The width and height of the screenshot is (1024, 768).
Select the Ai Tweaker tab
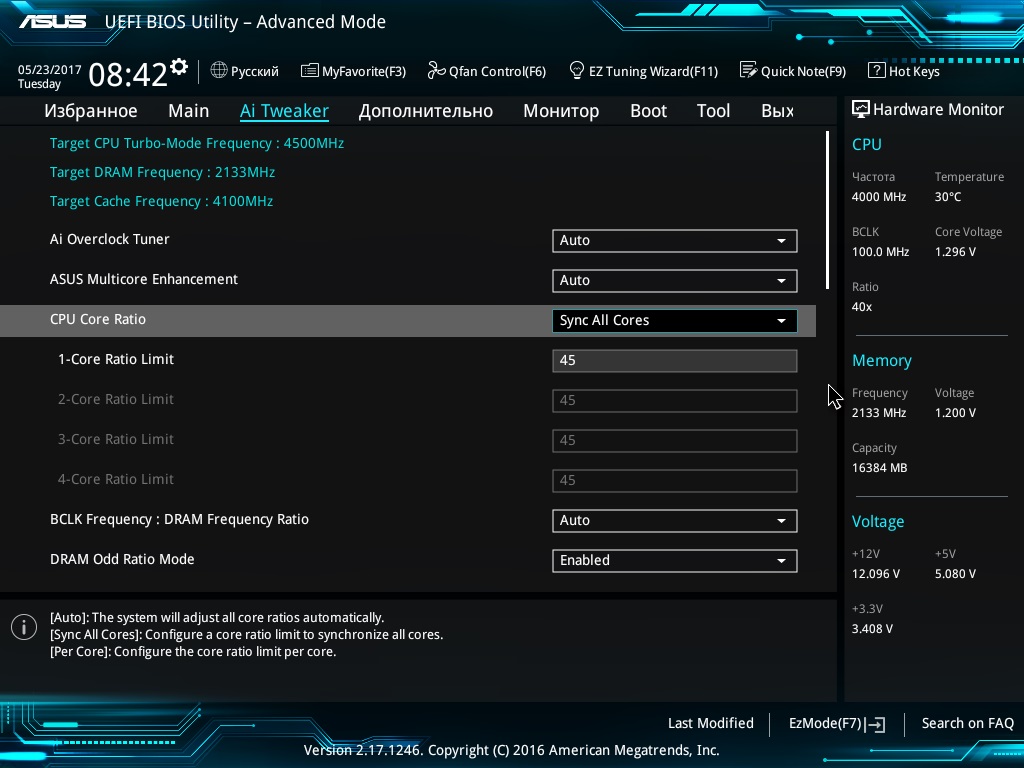click(284, 111)
